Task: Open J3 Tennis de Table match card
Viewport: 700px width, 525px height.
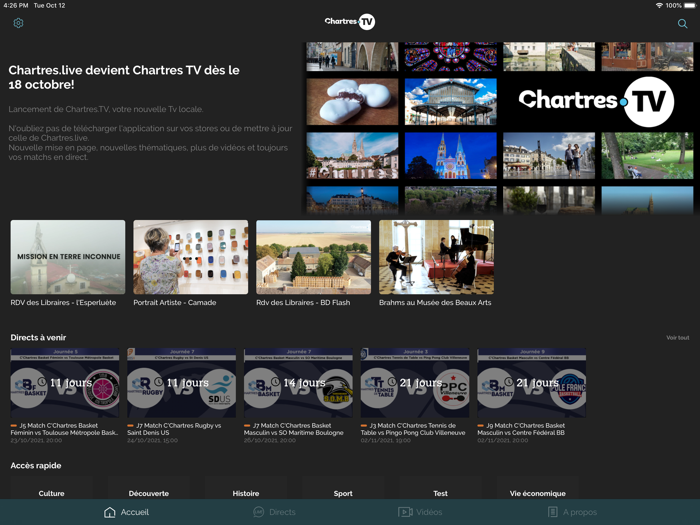Action: 415,383
